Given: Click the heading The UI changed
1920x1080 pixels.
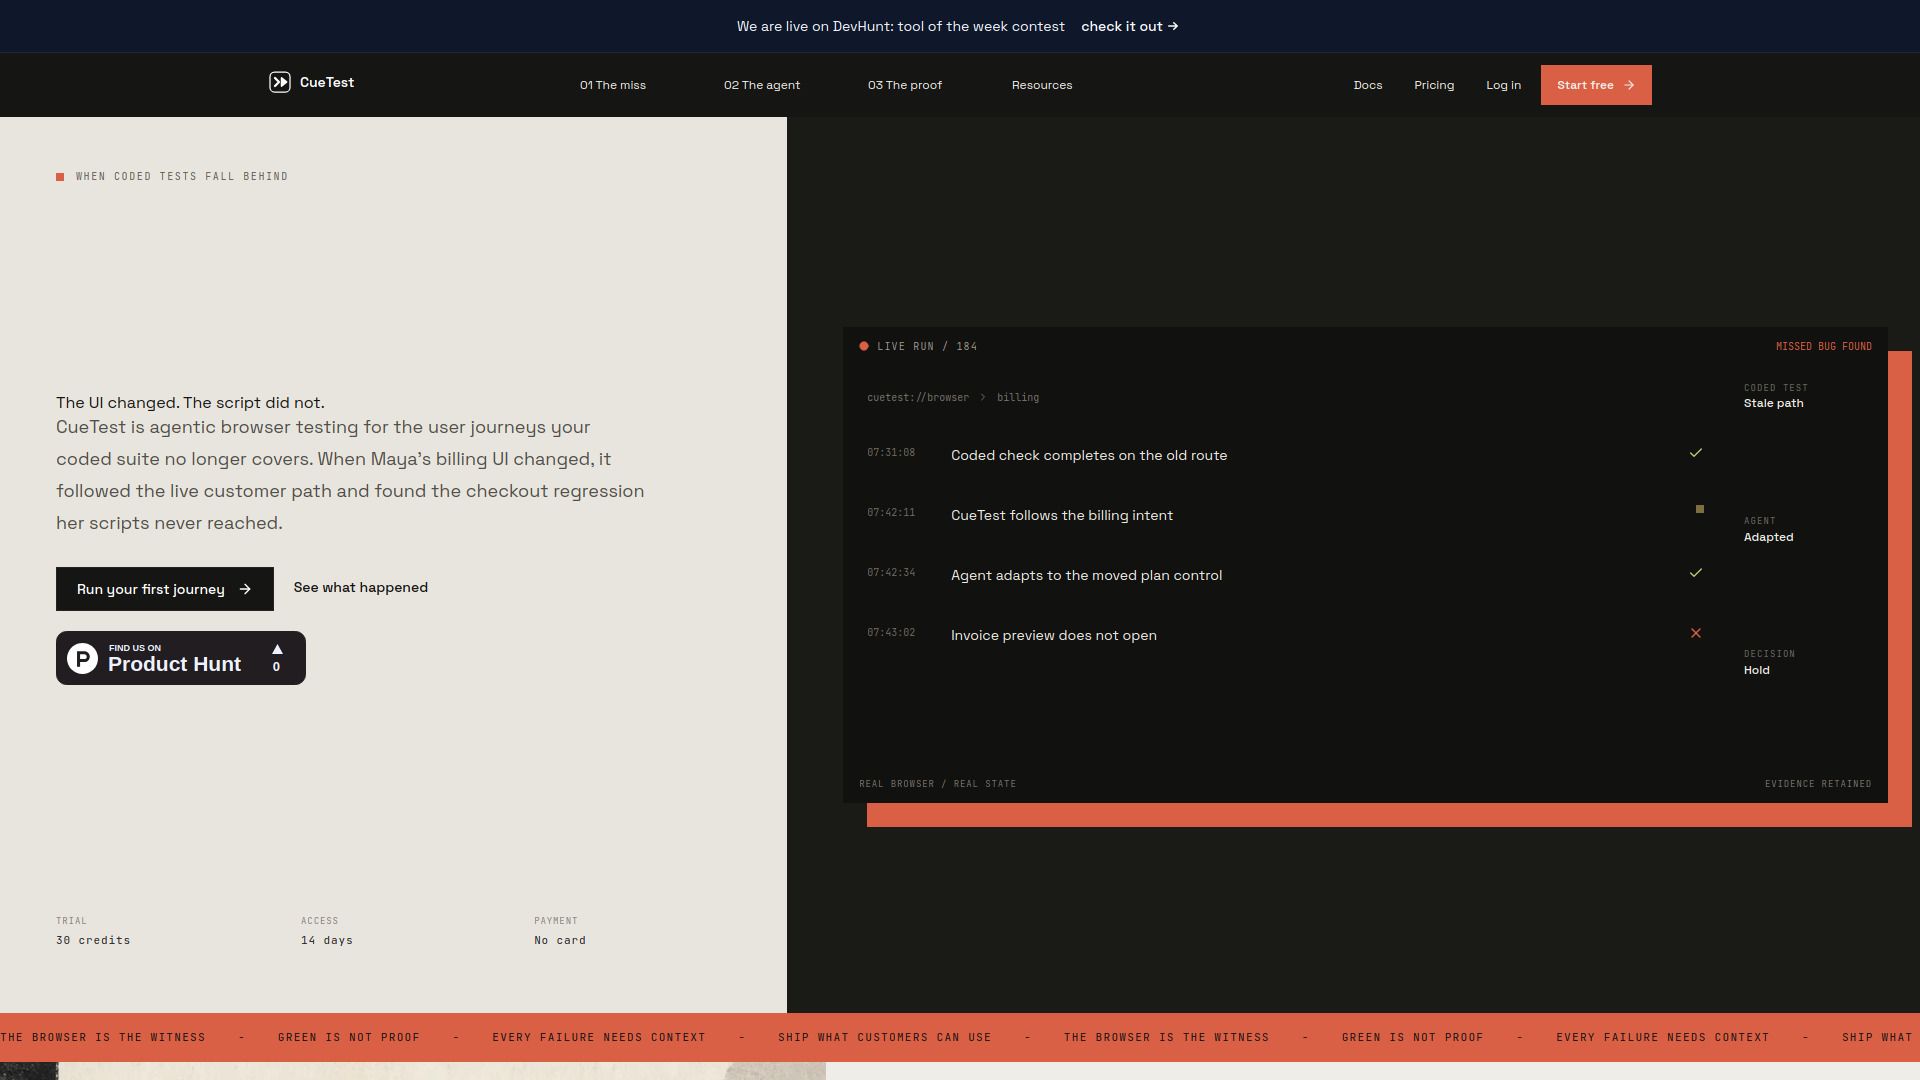Looking at the screenshot, I should click(x=190, y=402).
